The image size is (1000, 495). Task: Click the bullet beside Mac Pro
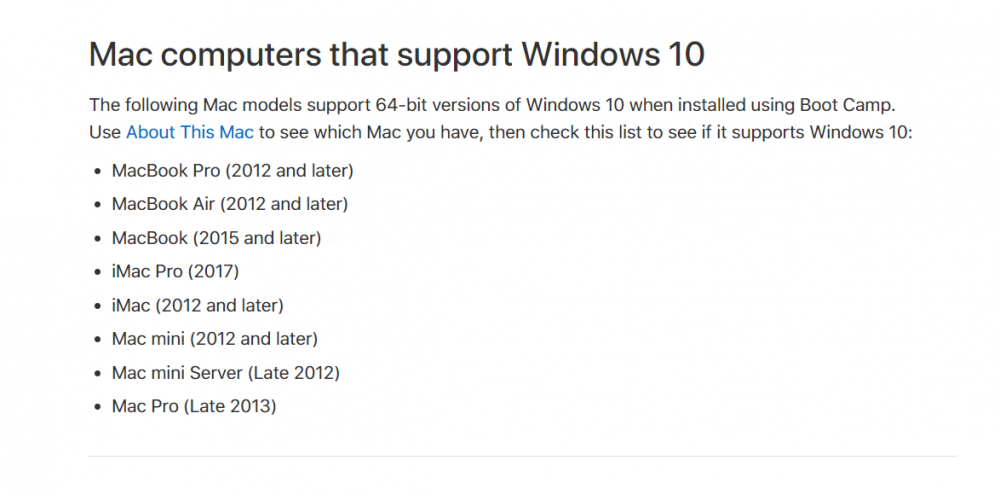pos(98,407)
